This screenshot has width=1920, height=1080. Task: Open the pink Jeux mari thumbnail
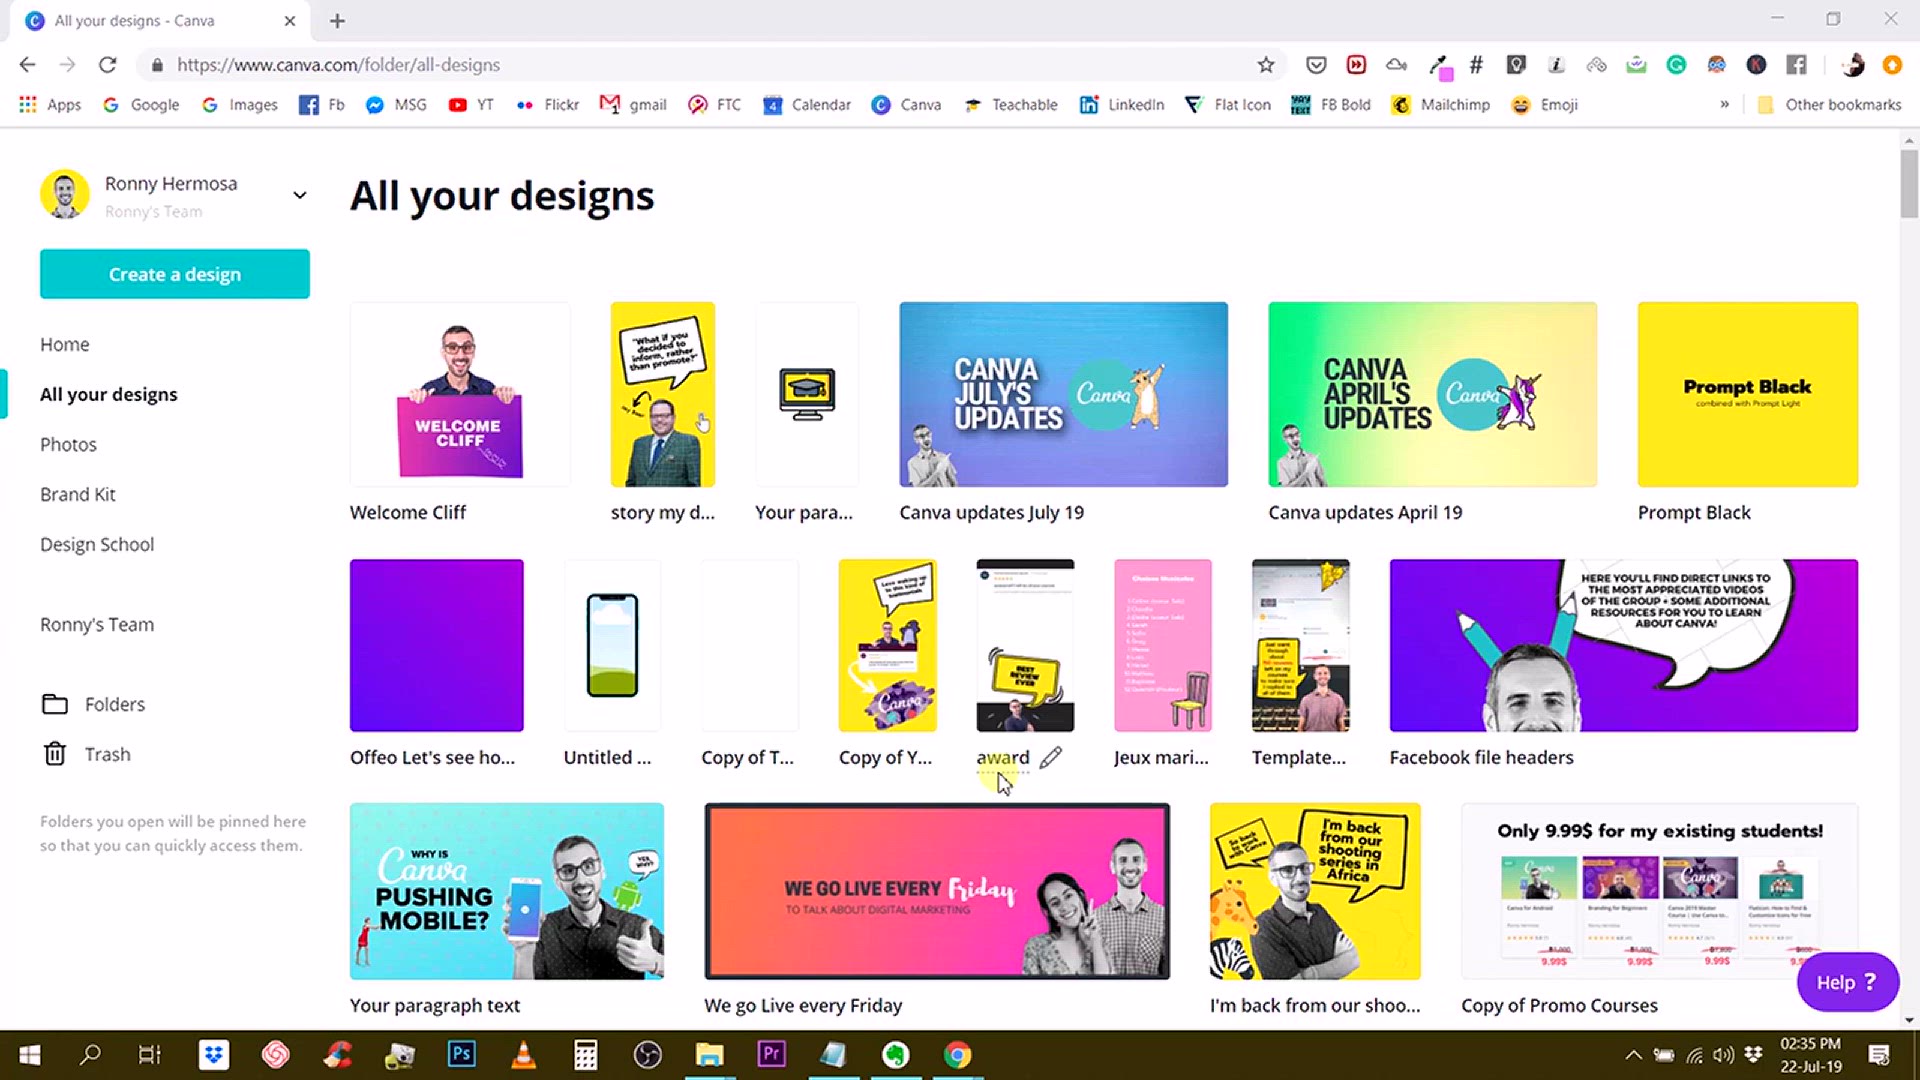pos(1162,645)
